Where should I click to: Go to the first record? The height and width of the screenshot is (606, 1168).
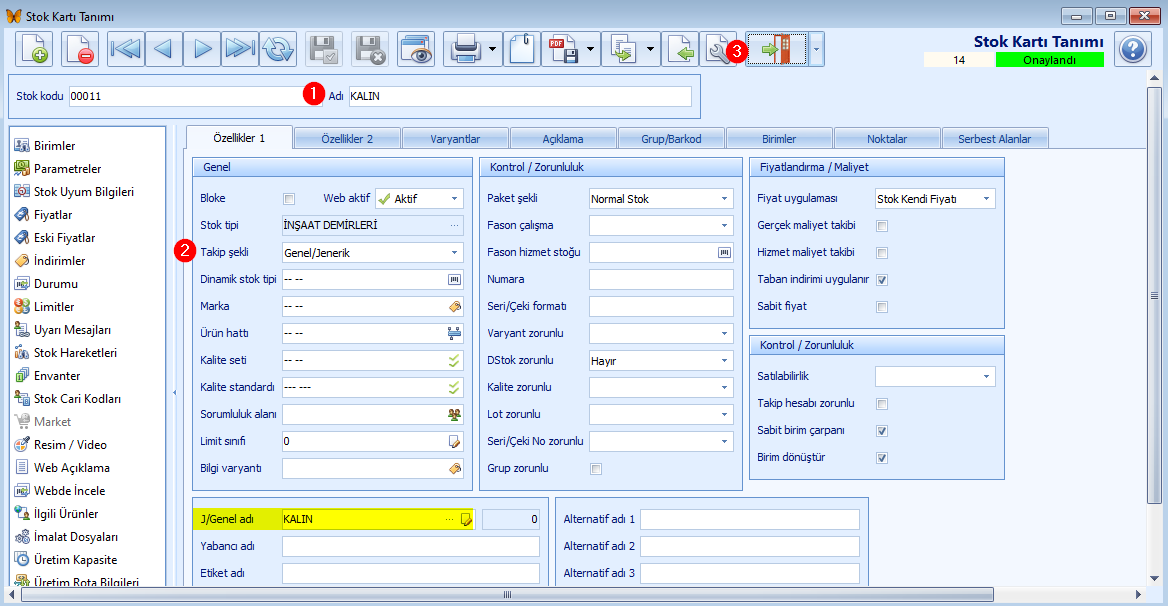[x=126, y=49]
